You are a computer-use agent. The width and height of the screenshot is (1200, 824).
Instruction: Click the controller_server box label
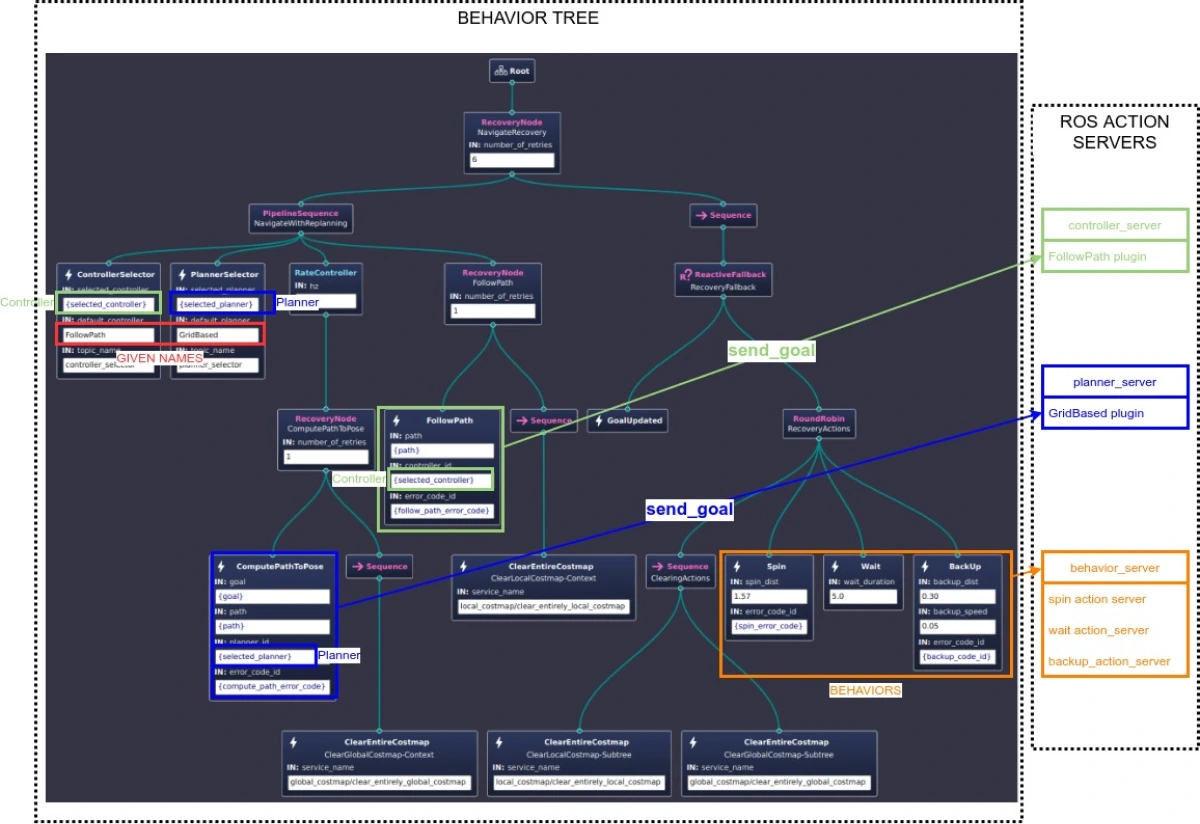coord(1114,226)
